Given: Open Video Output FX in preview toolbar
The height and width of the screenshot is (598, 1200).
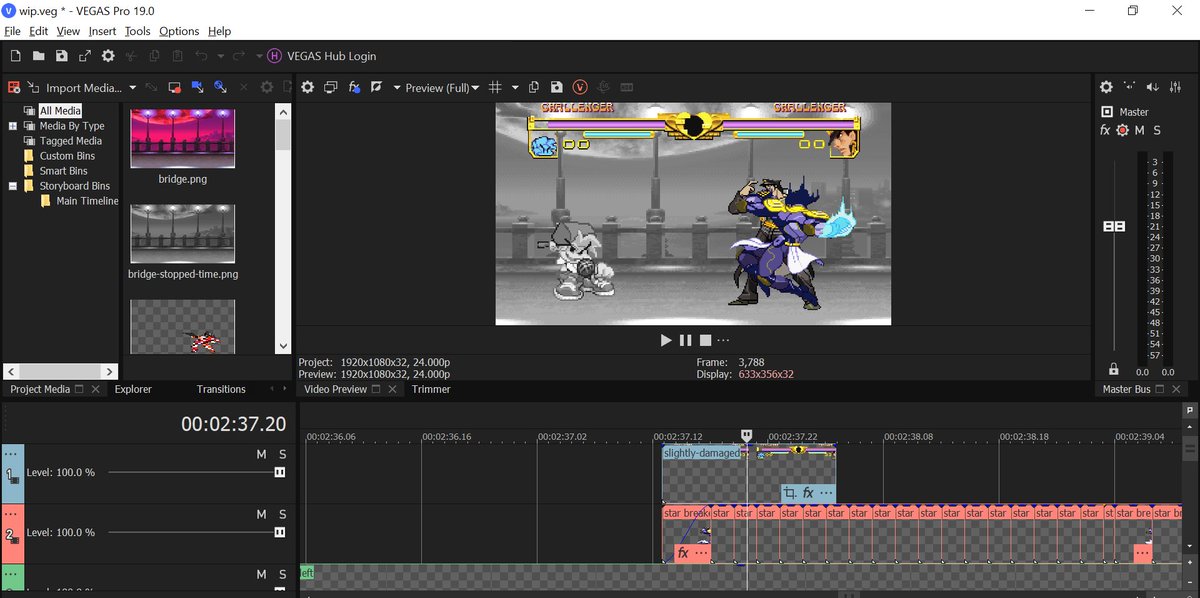Looking at the screenshot, I should pyautogui.click(x=354, y=88).
